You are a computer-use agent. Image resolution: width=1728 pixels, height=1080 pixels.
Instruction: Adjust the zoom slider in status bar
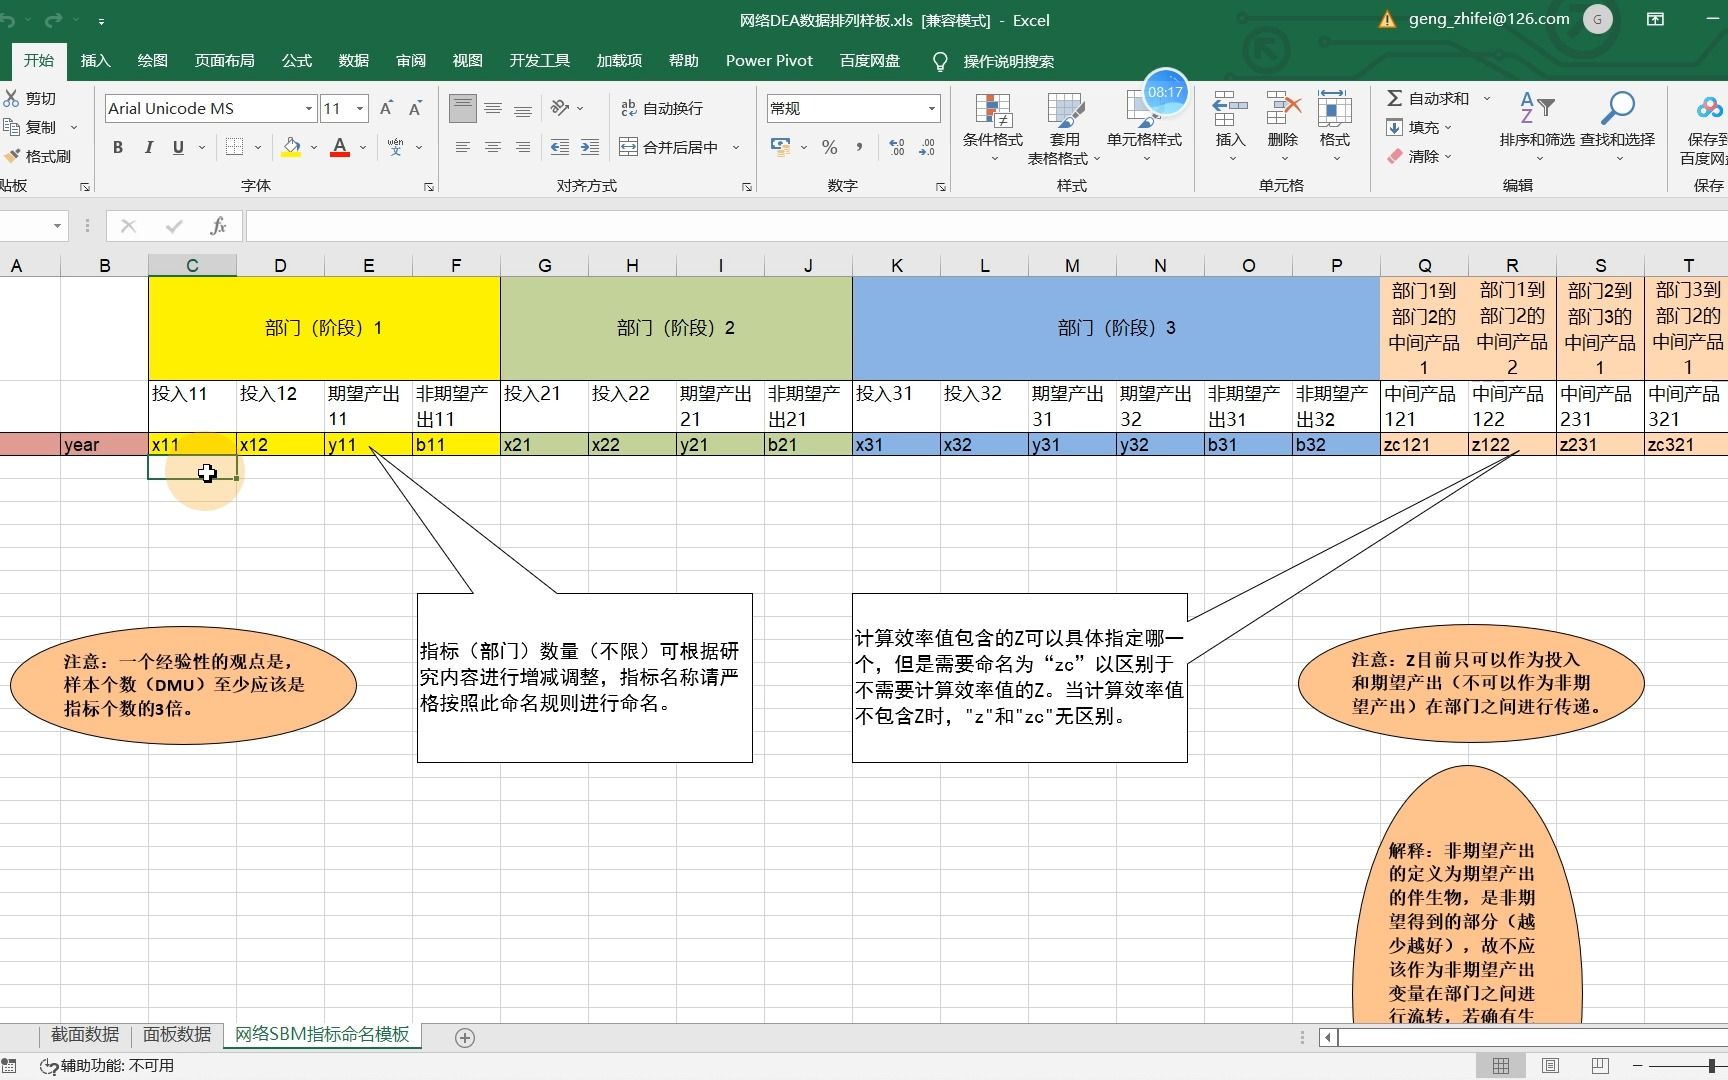(x=1713, y=1066)
